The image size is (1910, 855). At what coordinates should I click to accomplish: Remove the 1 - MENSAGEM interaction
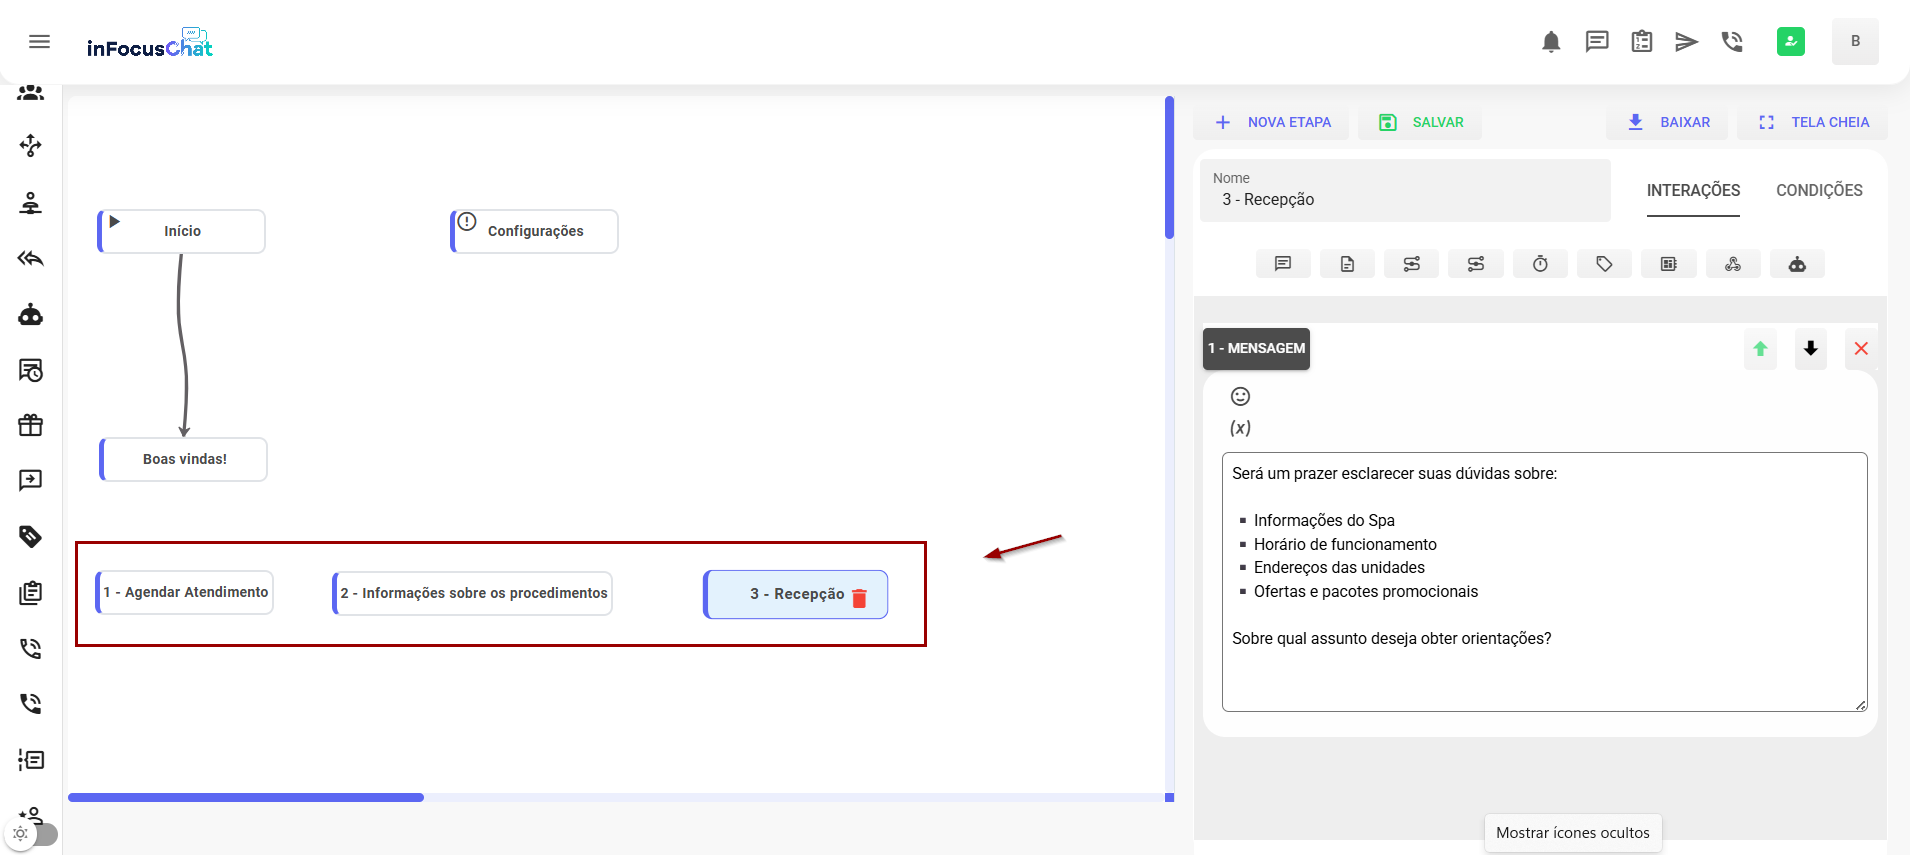[x=1860, y=349]
